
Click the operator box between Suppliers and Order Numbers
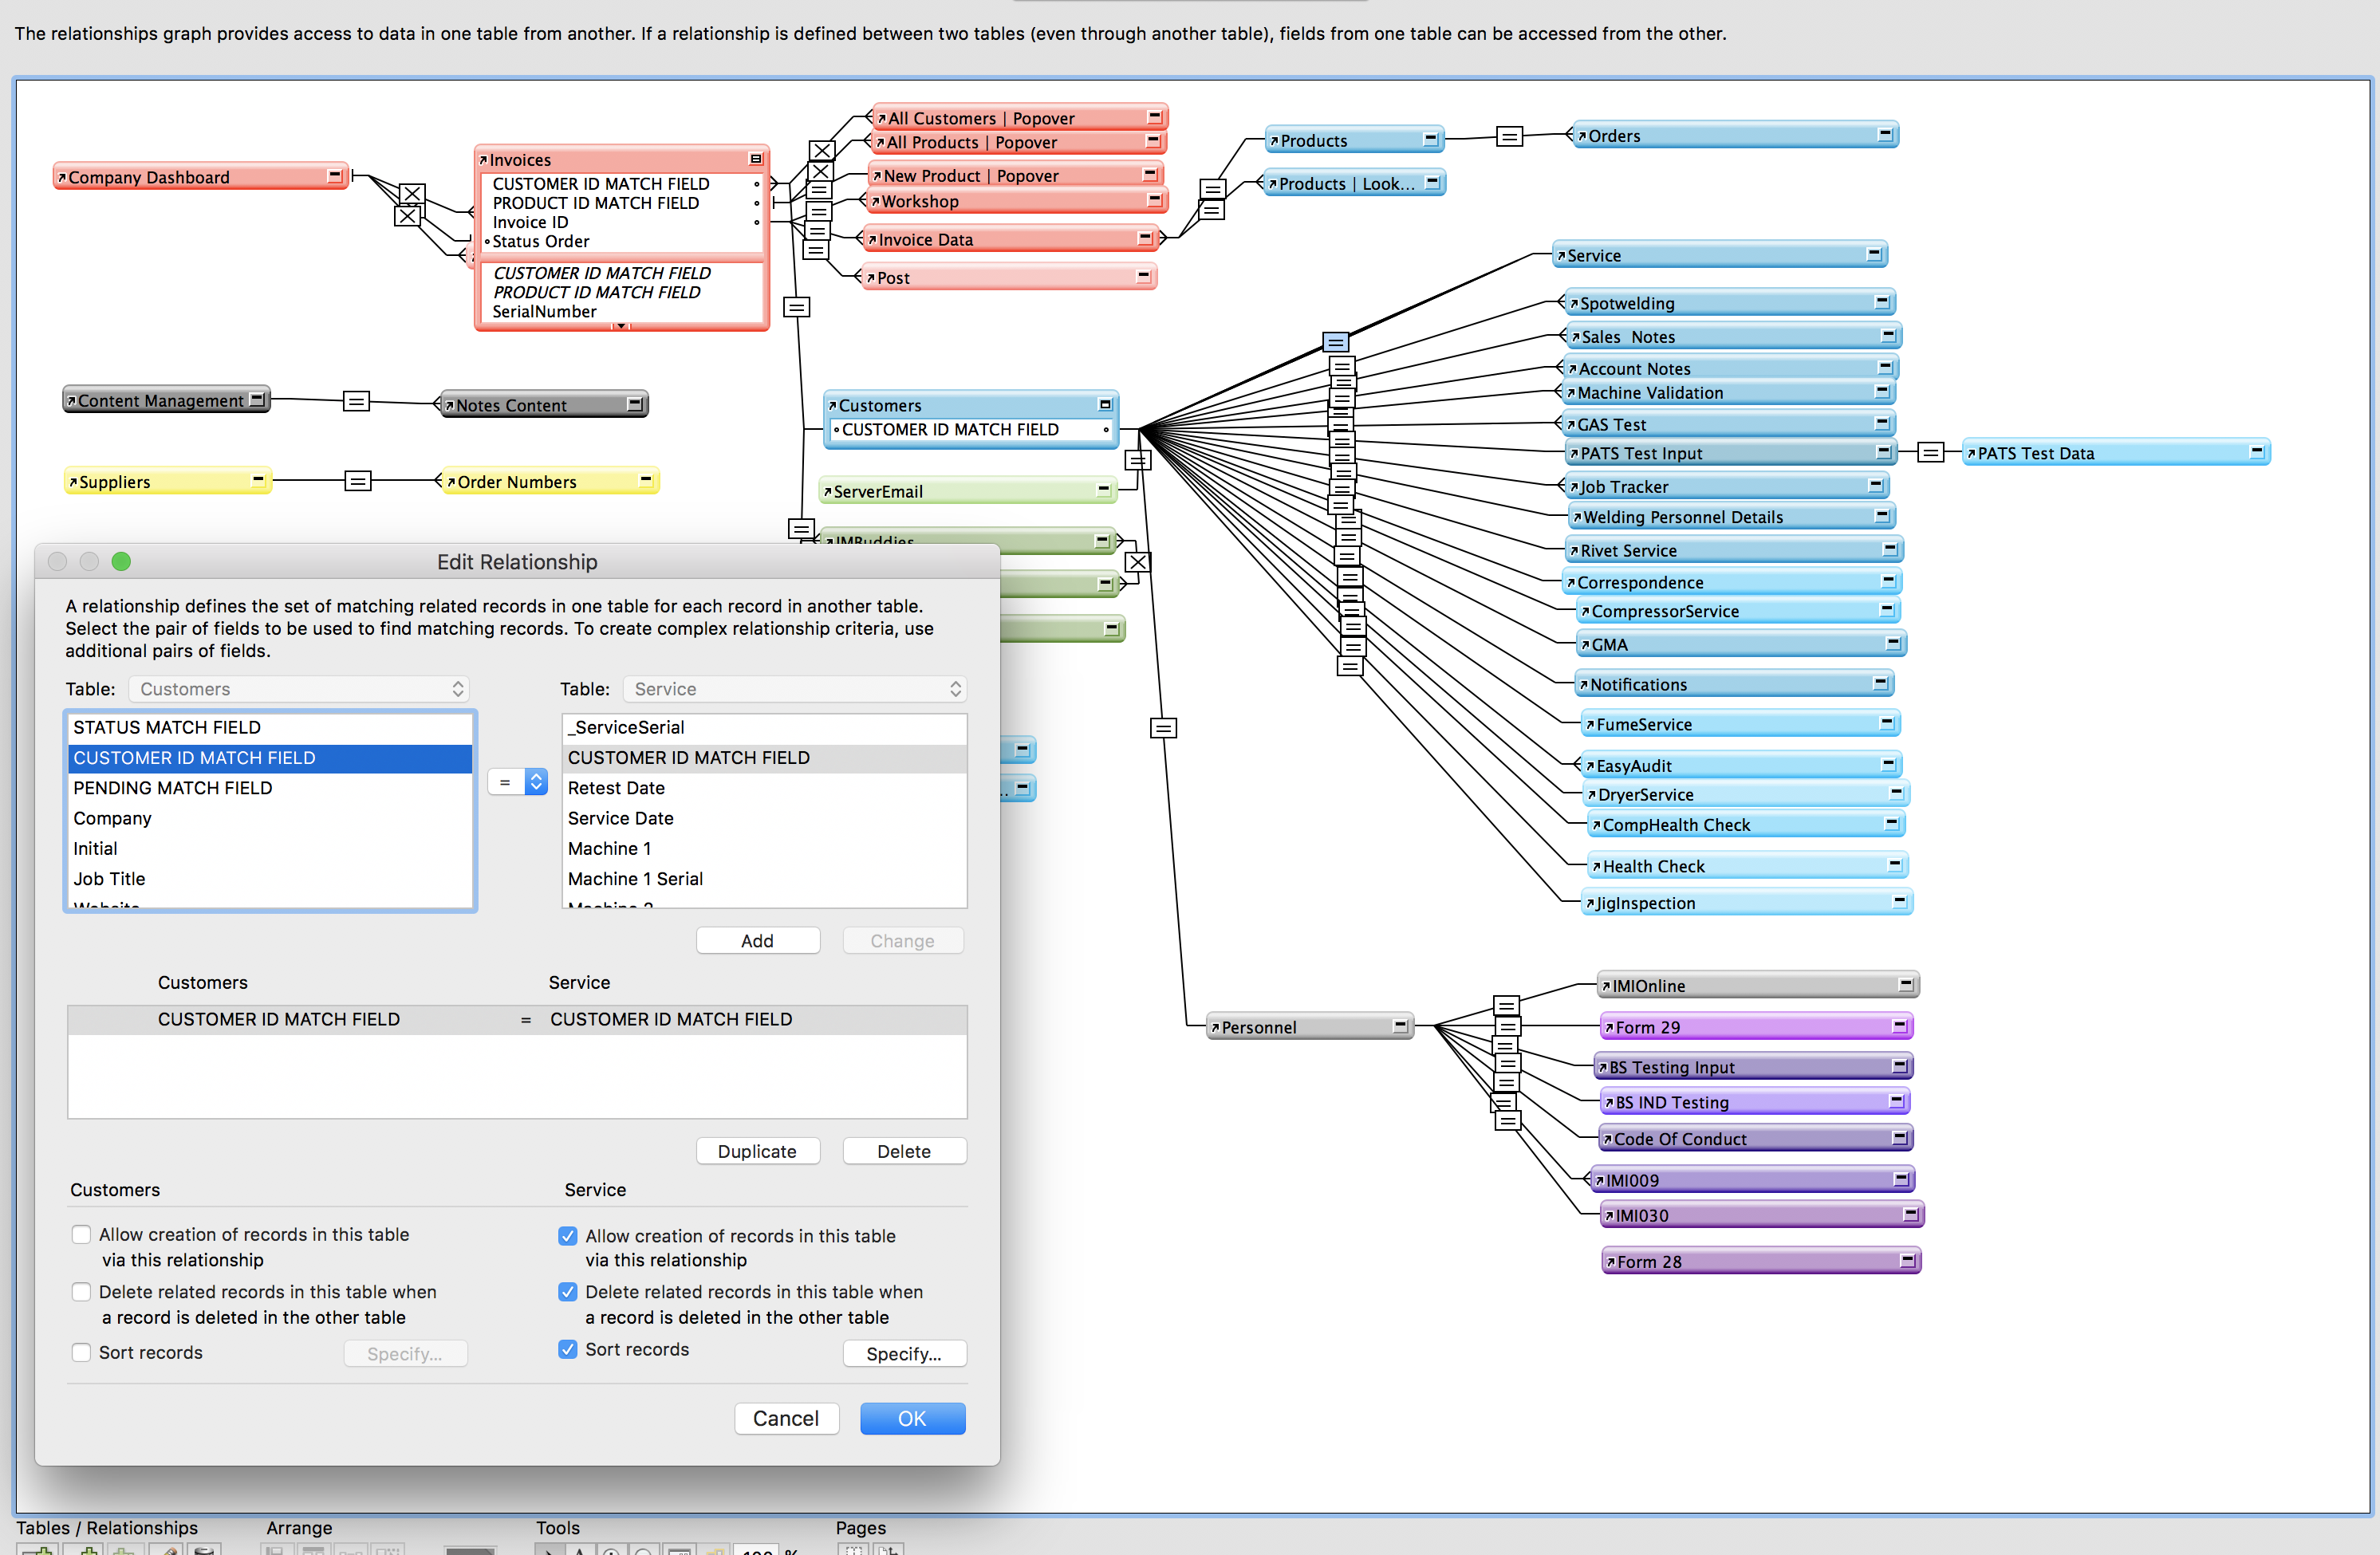(357, 481)
